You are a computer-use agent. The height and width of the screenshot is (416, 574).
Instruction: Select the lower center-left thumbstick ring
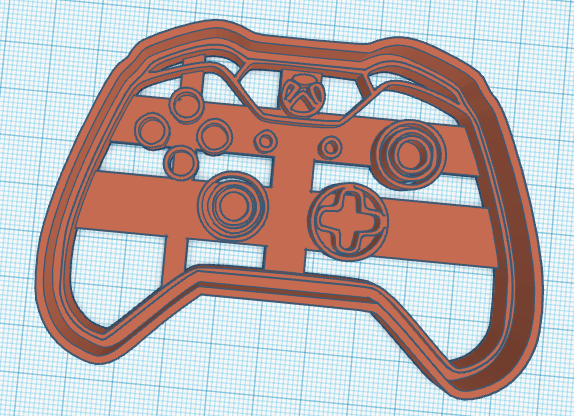click(x=233, y=205)
